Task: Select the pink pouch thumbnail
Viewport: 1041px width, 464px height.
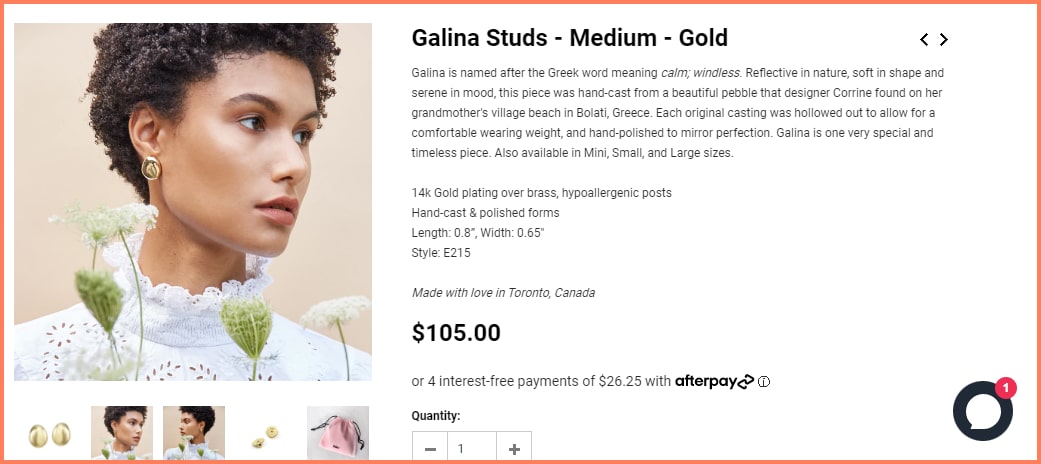Action: pos(338,432)
